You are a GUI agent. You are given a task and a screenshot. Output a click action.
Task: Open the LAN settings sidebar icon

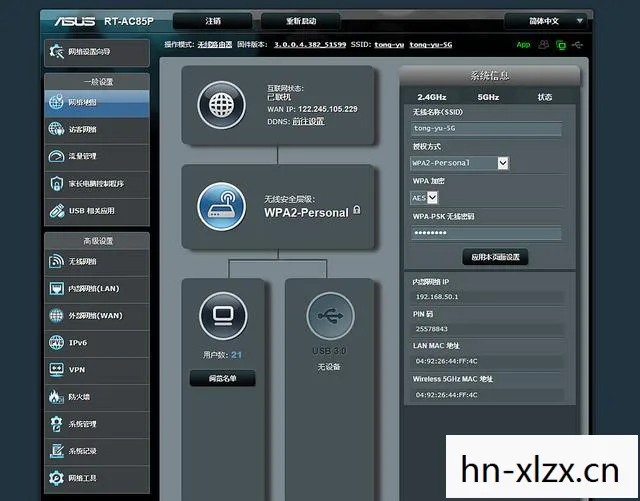(x=56, y=288)
